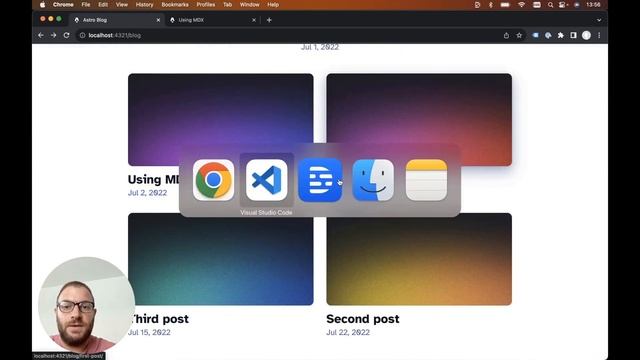Screen dimensions: 640x360
Task: Choose the Notes app icon in switcher
Action: [x=426, y=180]
